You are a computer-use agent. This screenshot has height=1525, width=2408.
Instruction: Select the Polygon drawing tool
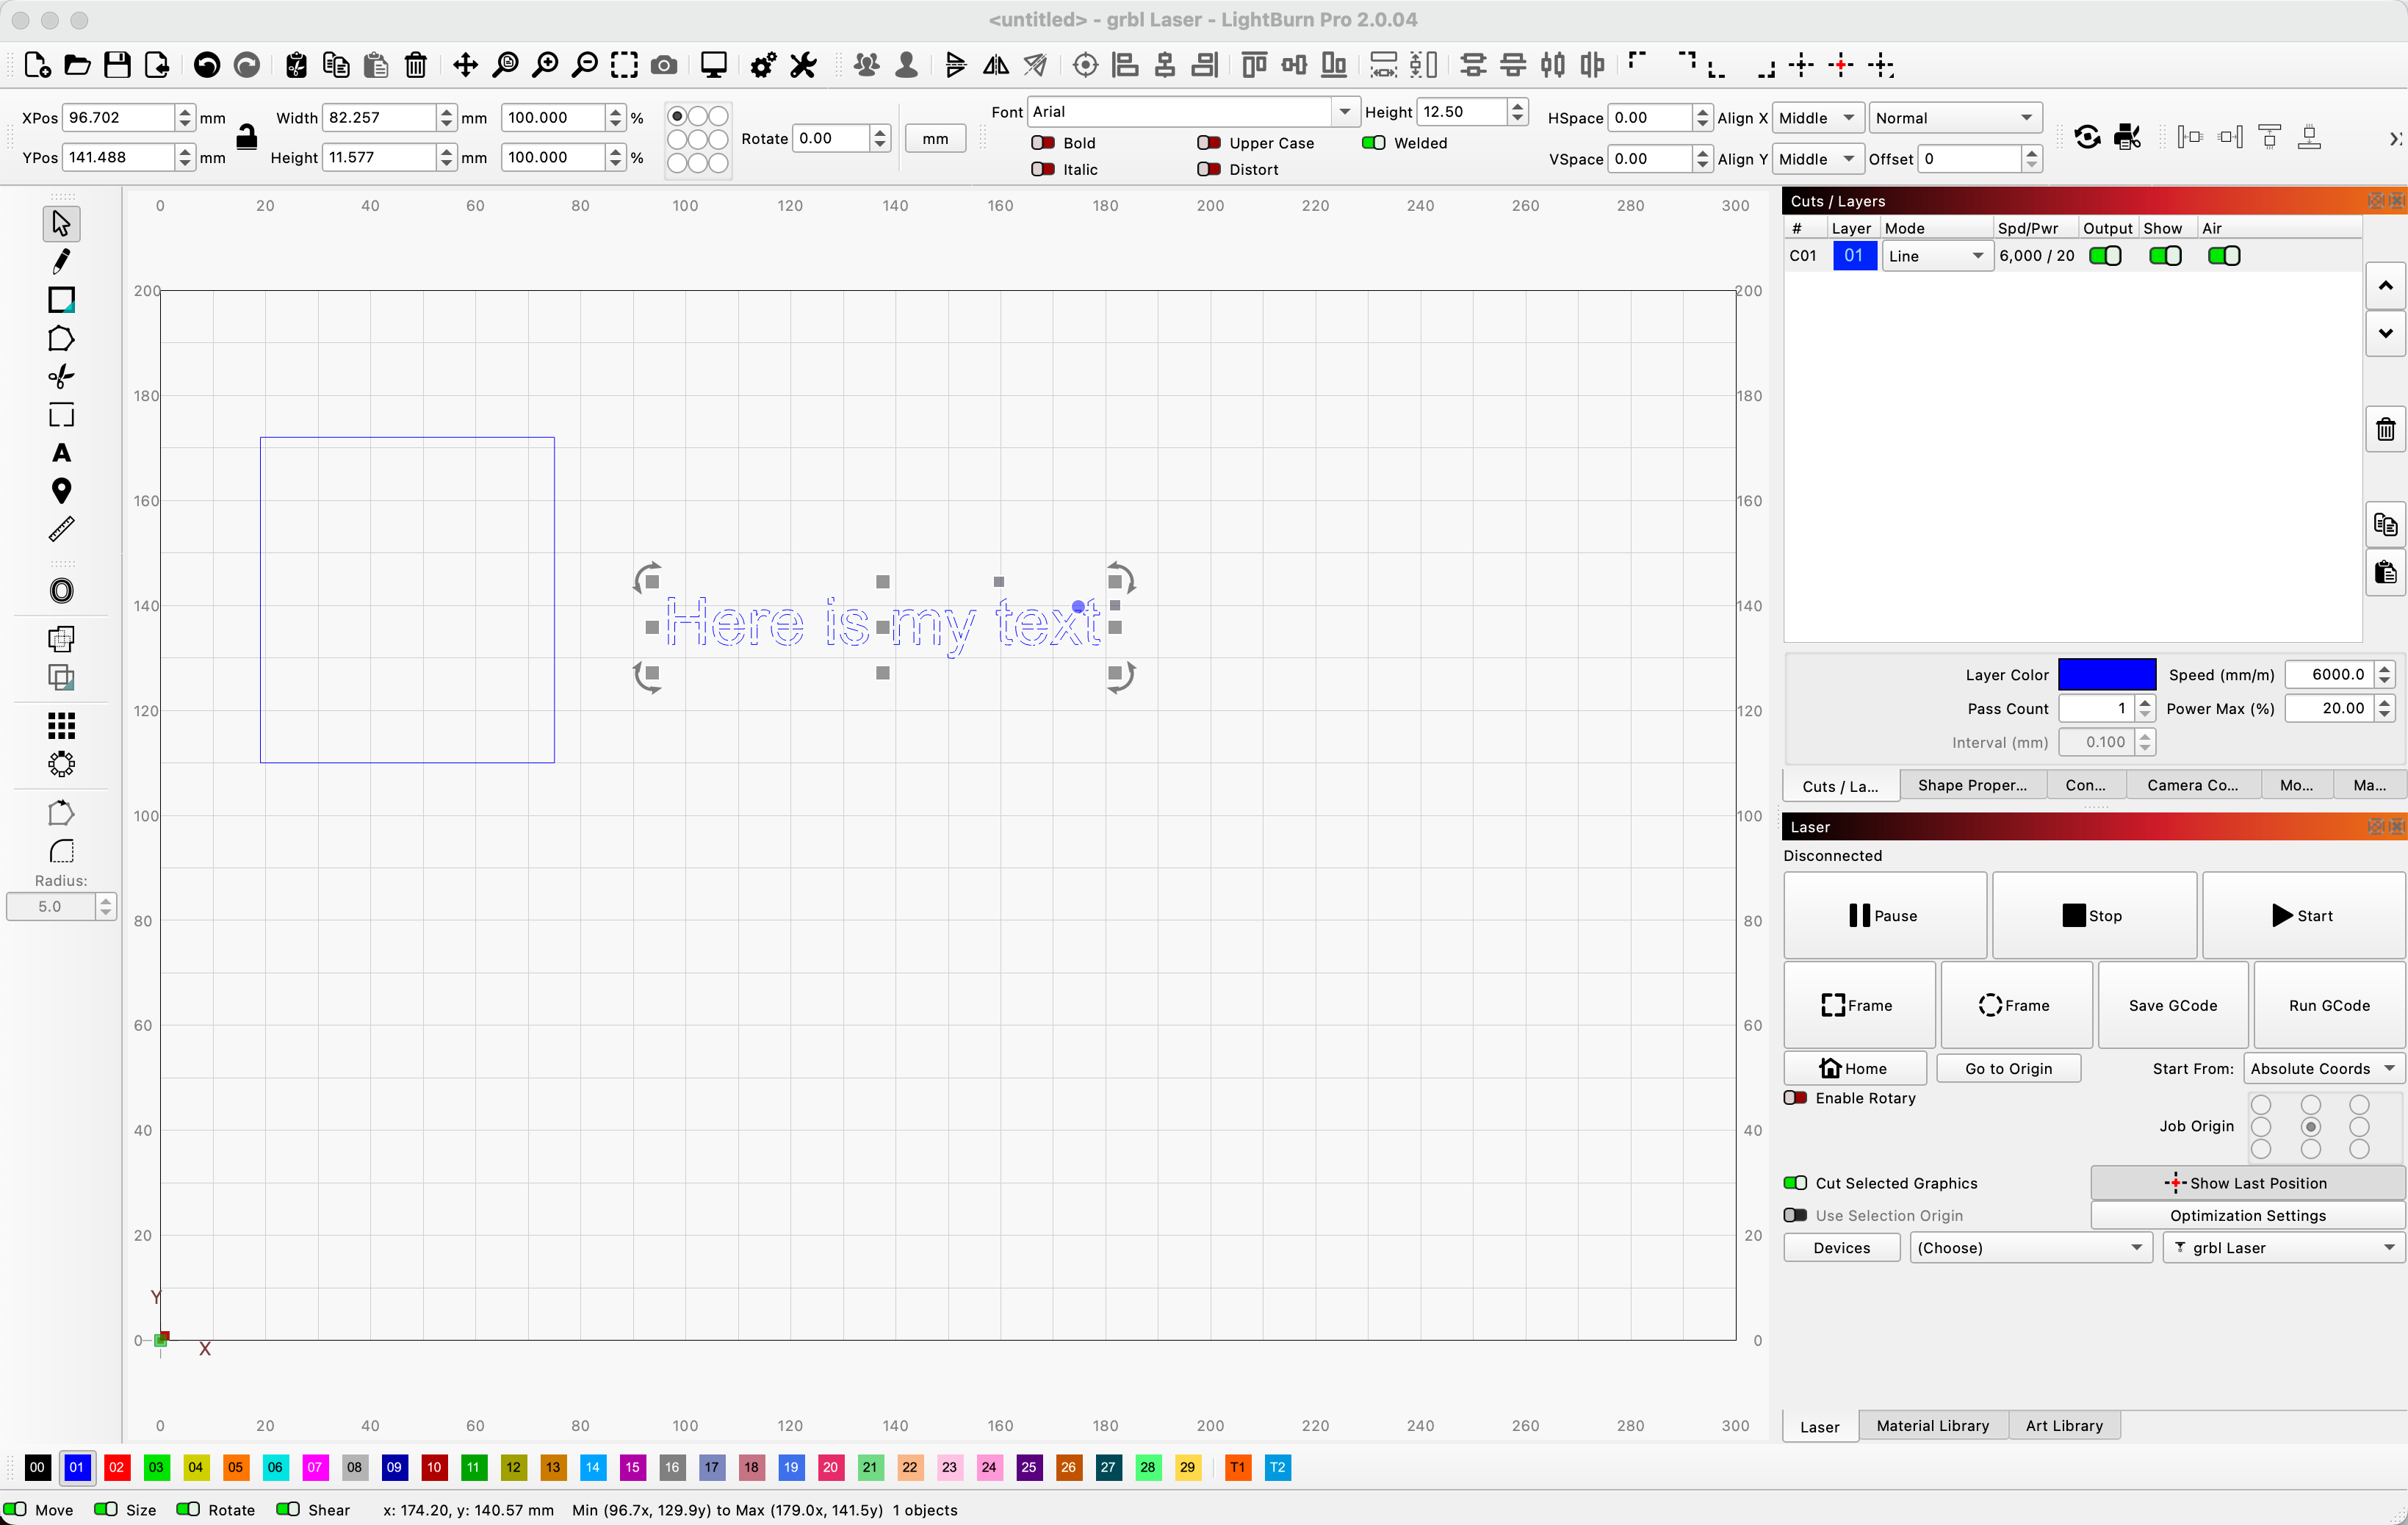61,338
